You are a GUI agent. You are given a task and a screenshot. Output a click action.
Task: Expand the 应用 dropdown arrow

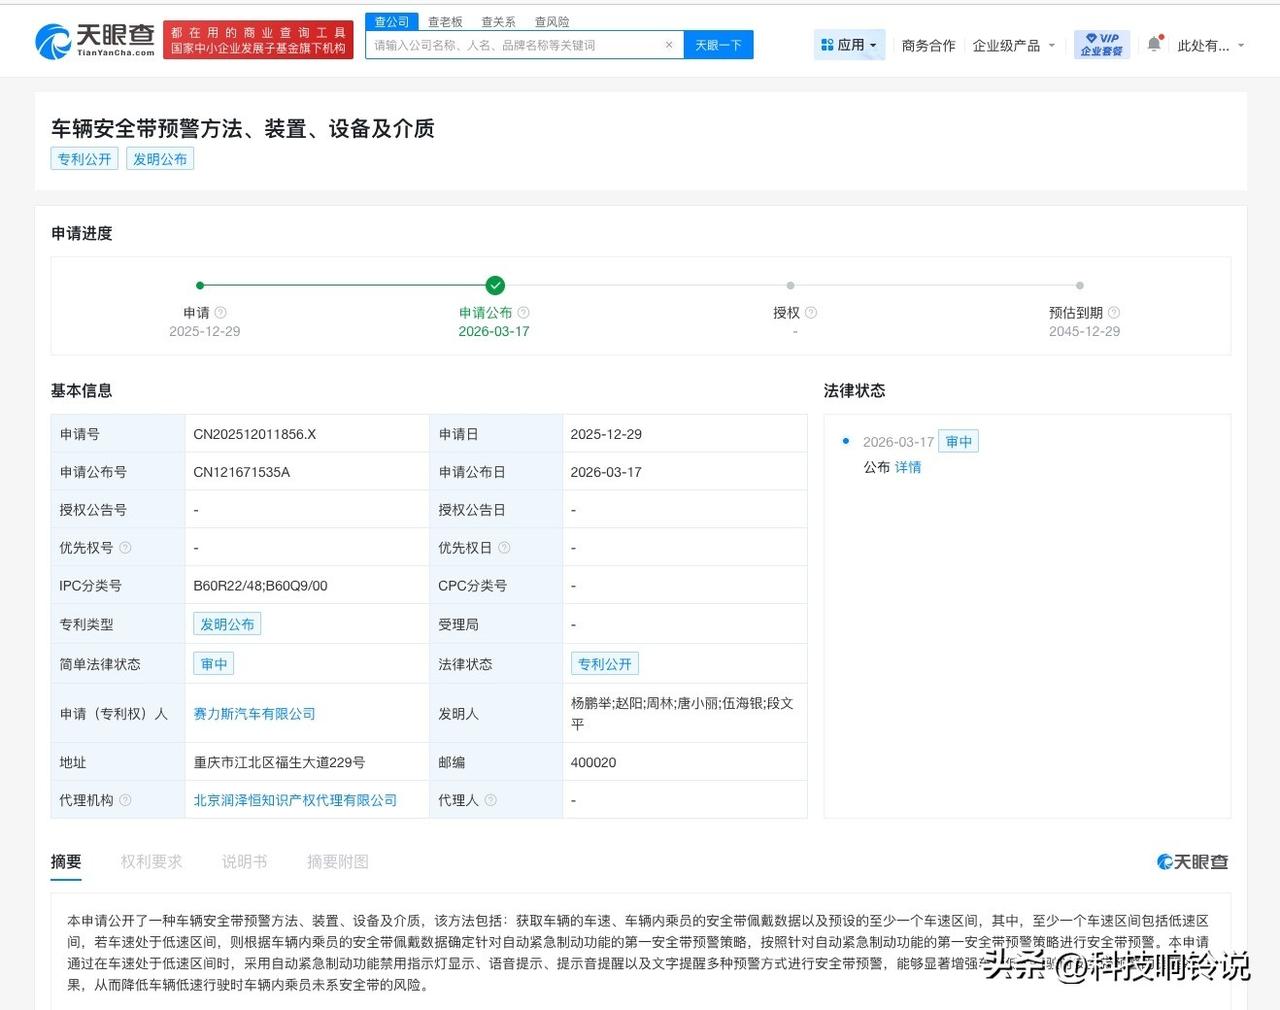pos(872,44)
